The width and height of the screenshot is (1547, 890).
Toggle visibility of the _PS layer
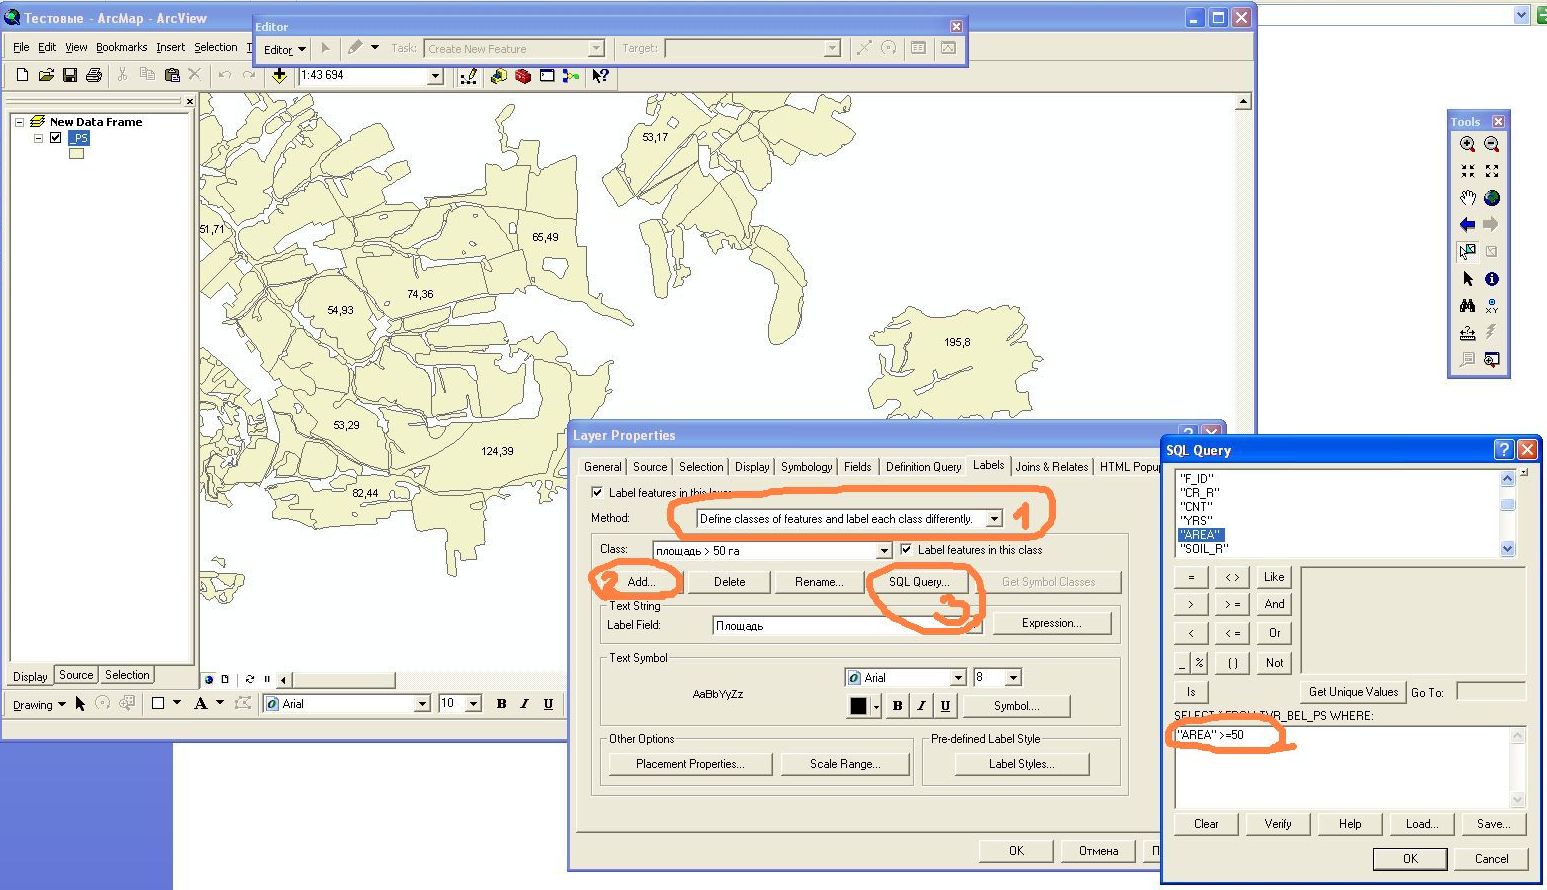[x=56, y=138]
